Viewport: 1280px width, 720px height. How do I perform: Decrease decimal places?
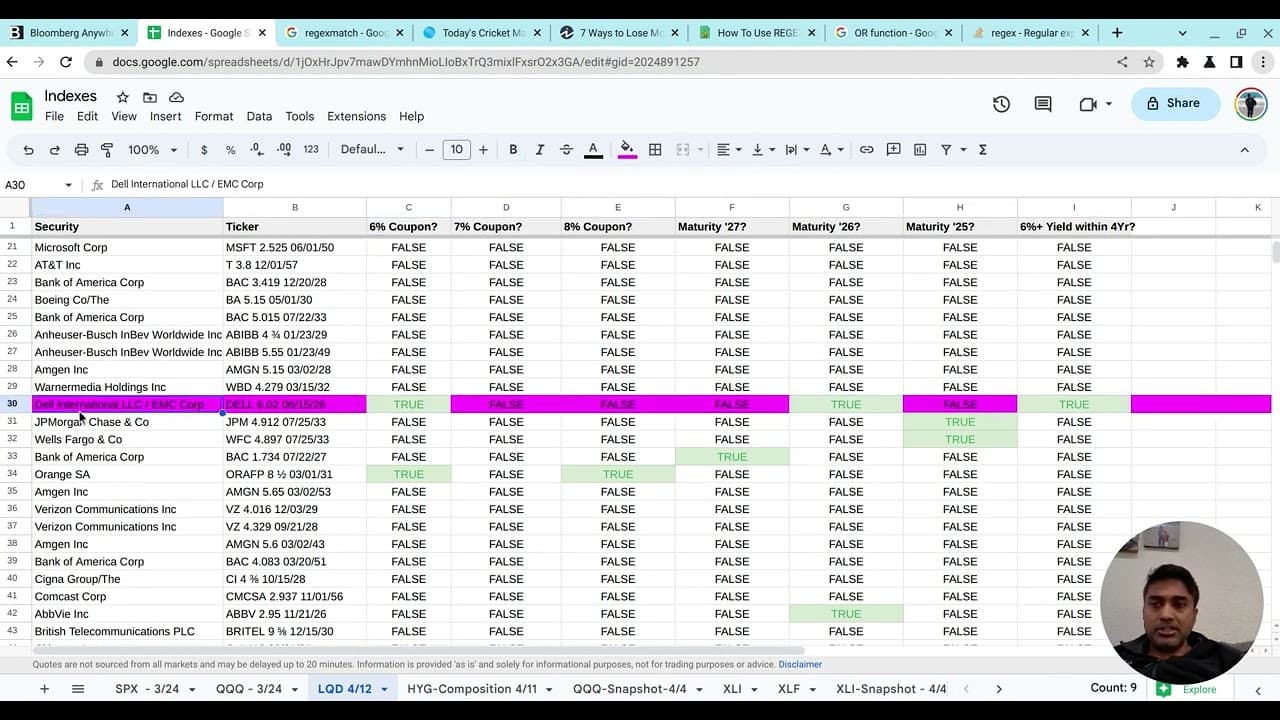coord(257,150)
